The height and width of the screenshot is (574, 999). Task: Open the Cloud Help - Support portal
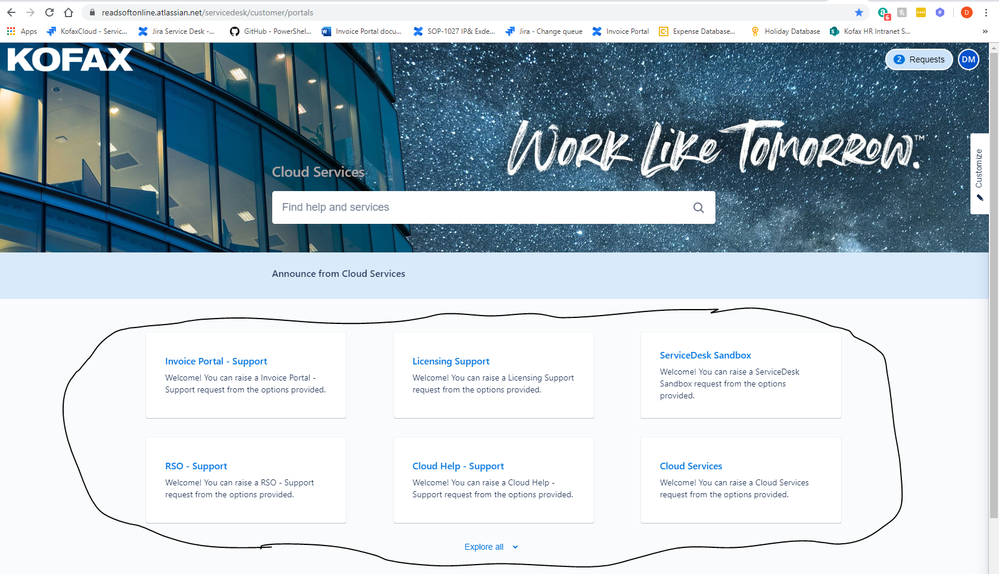click(x=494, y=480)
